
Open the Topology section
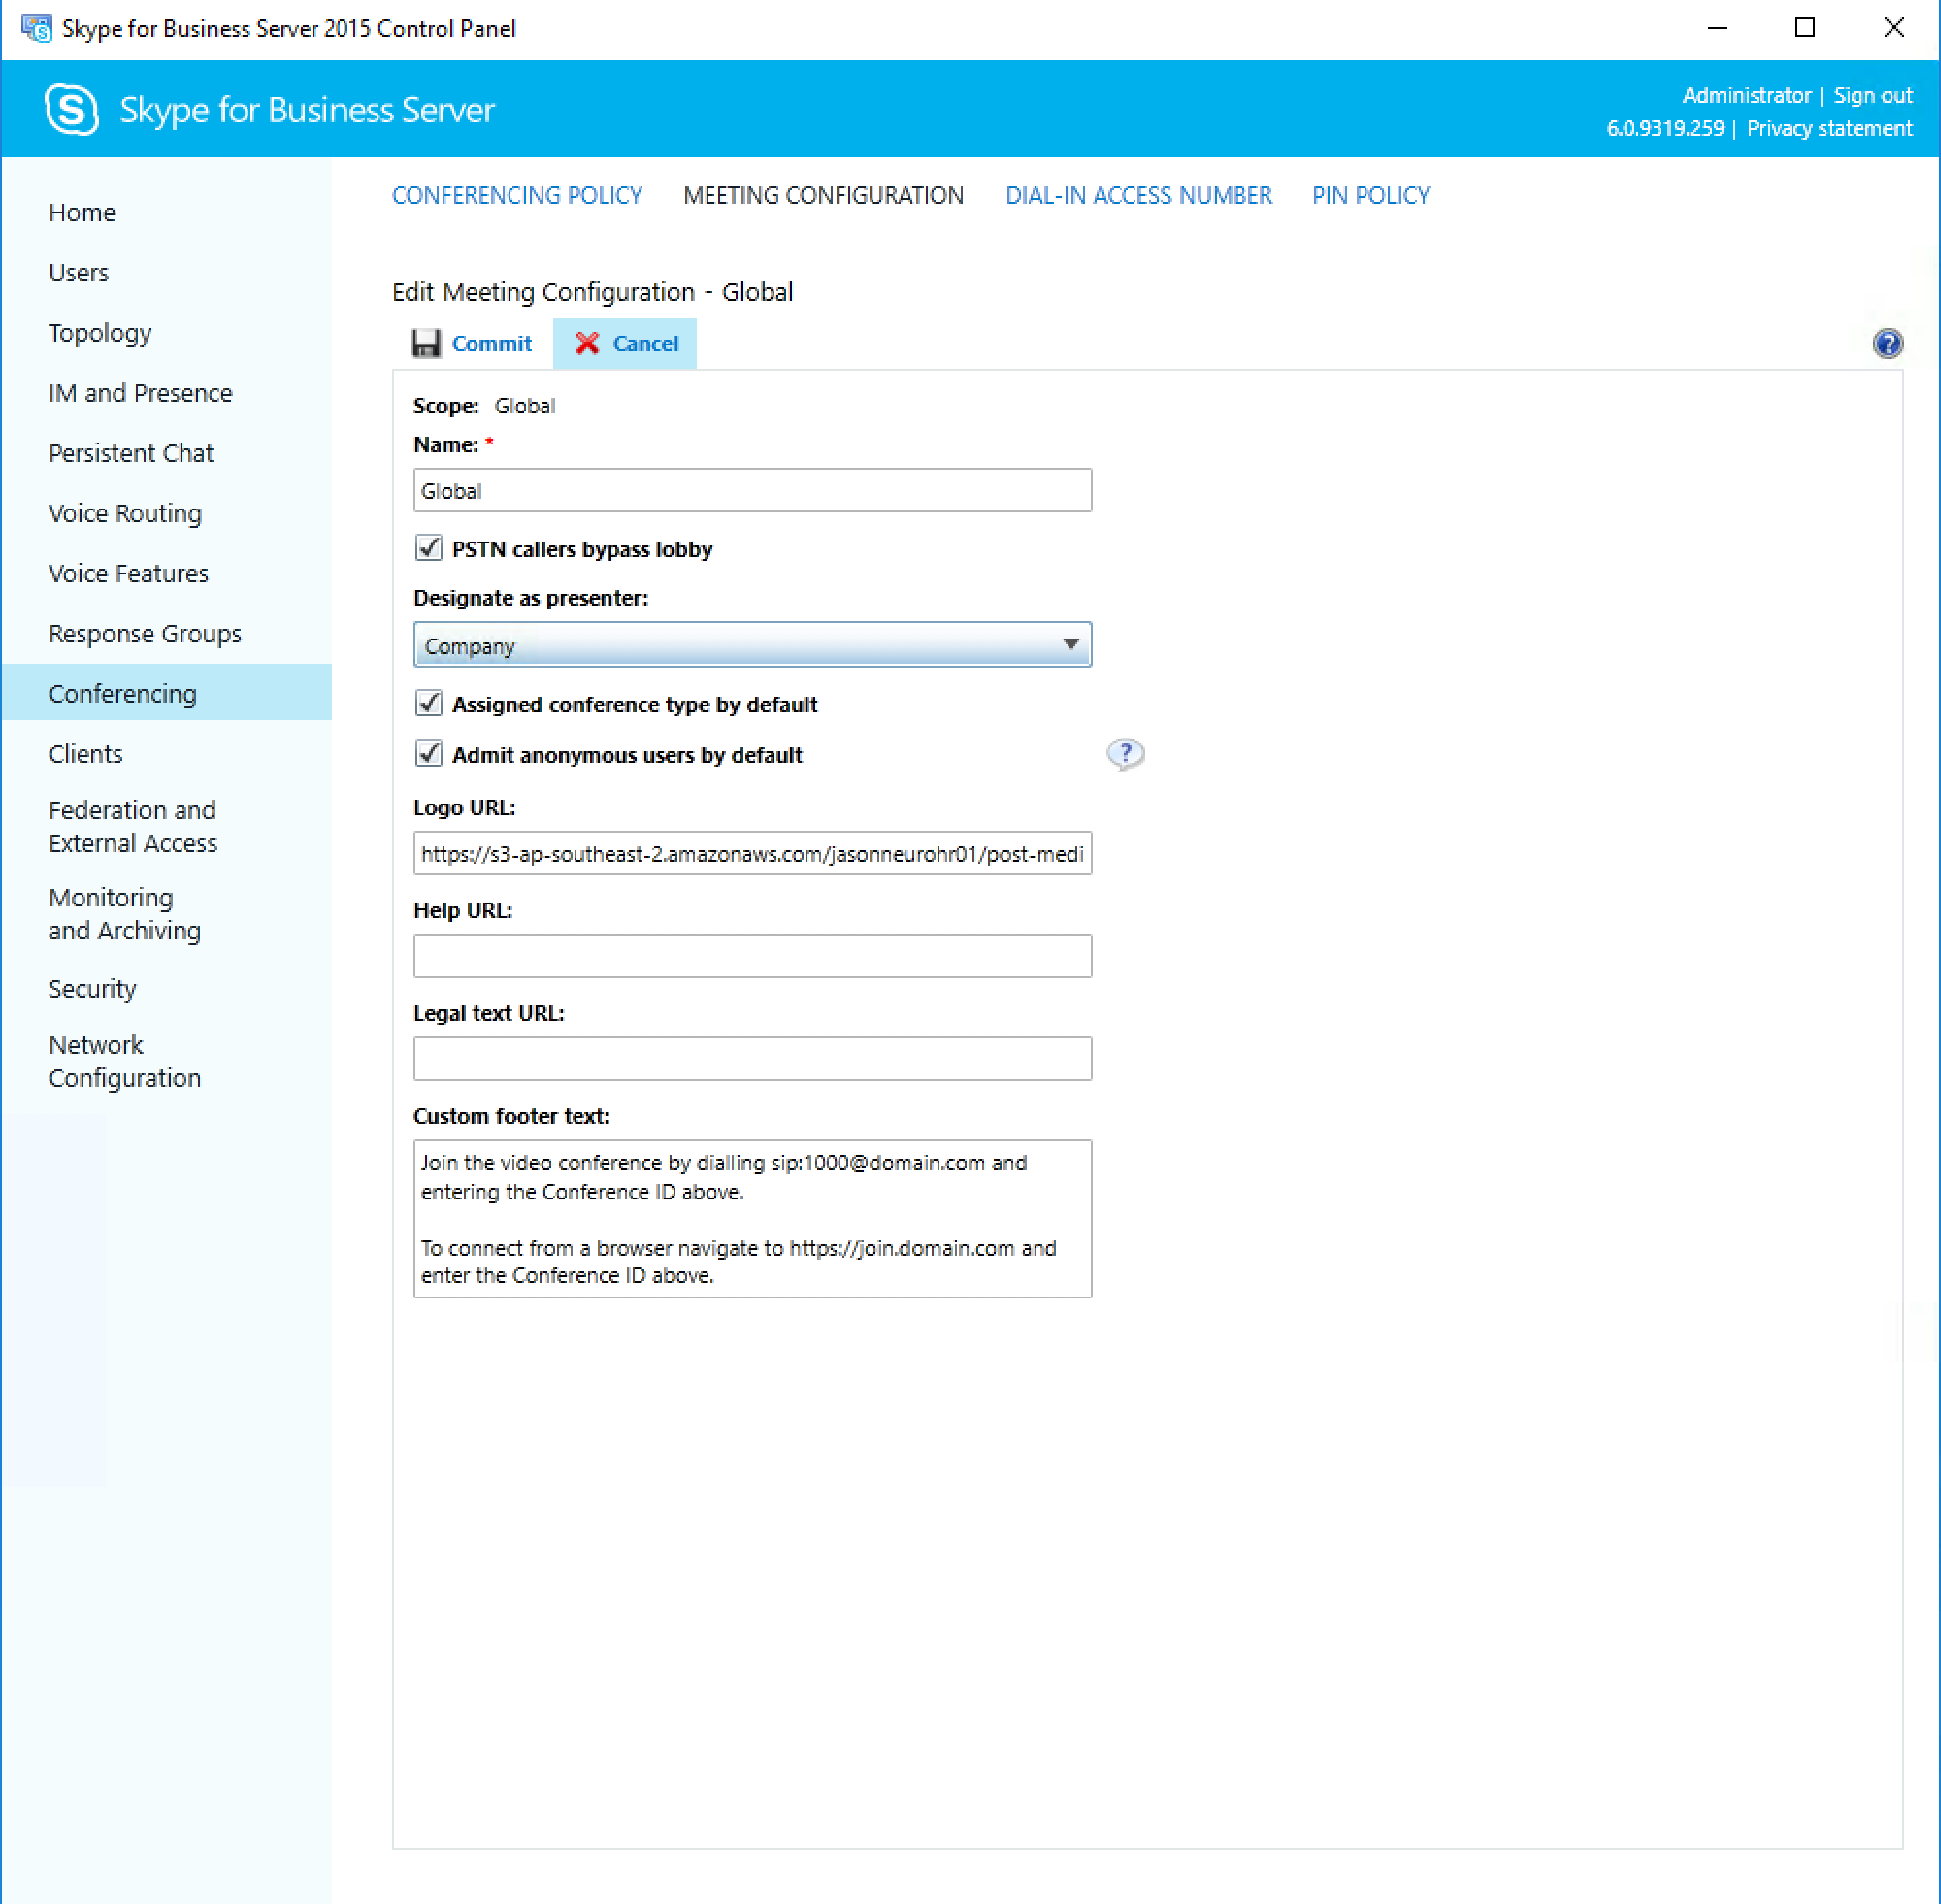click(x=100, y=332)
